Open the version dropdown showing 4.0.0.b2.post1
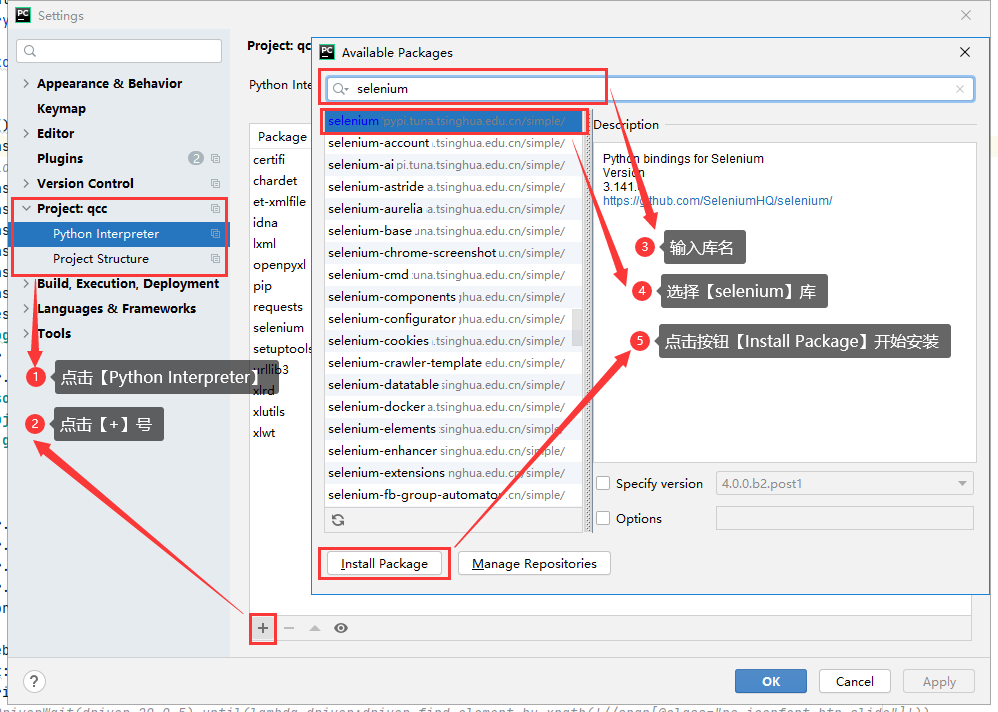This screenshot has height=712, width=998. (x=844, y=484)
